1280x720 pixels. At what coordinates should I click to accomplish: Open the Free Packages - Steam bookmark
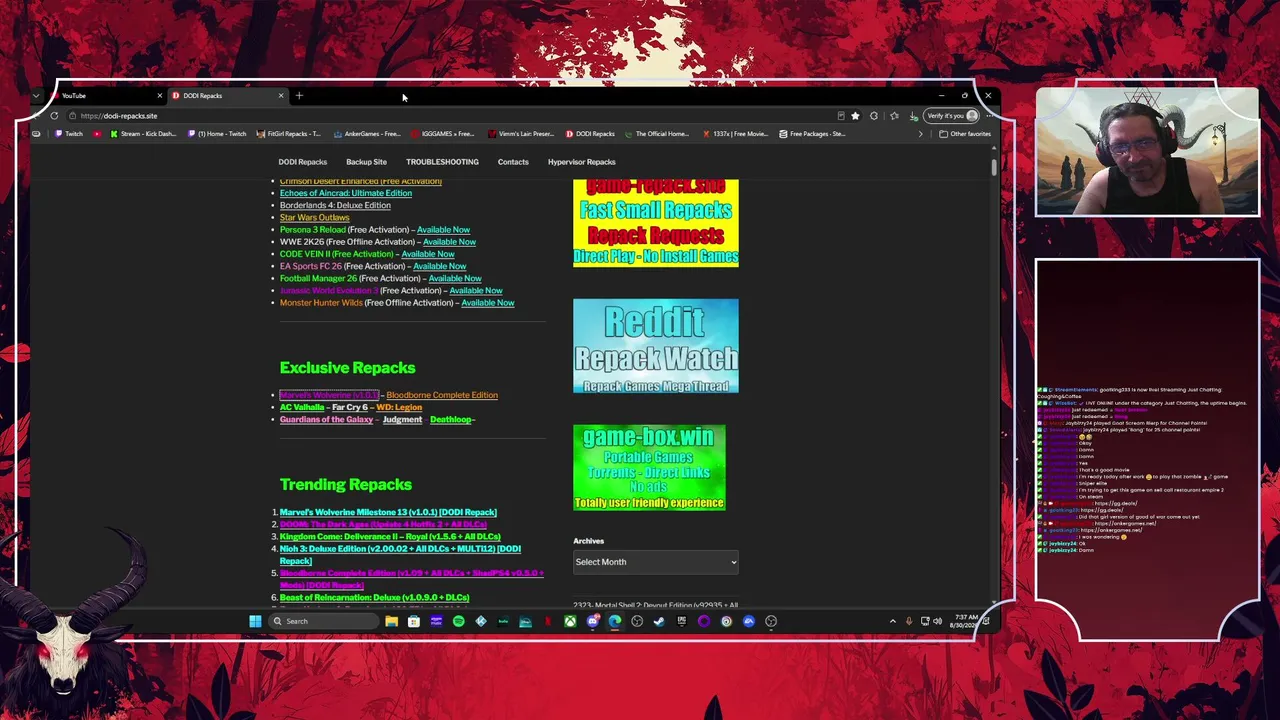click(x=813, y=134)
